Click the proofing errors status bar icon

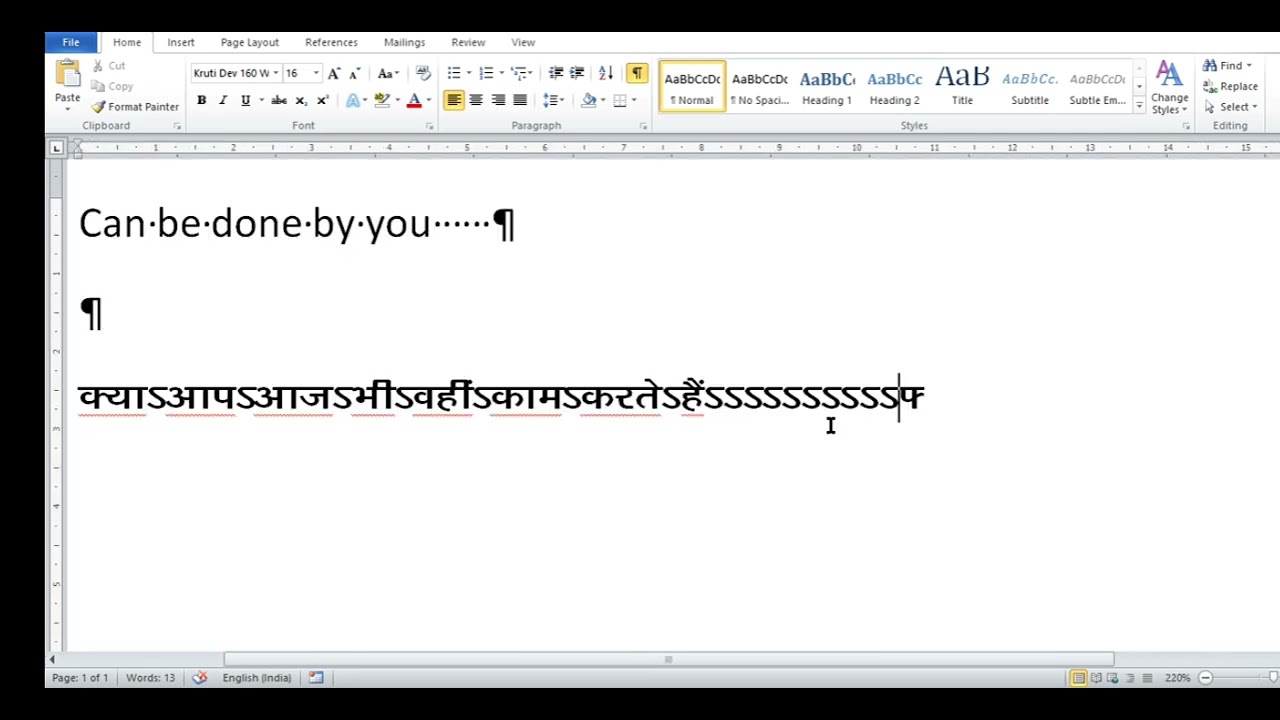click(200, 678)
